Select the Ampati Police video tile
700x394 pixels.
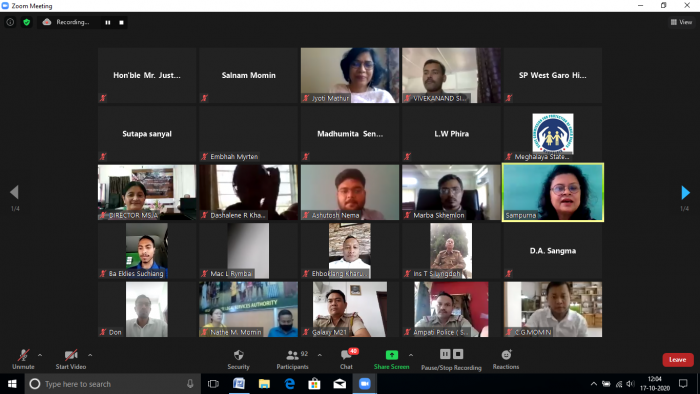coord(451,309)
